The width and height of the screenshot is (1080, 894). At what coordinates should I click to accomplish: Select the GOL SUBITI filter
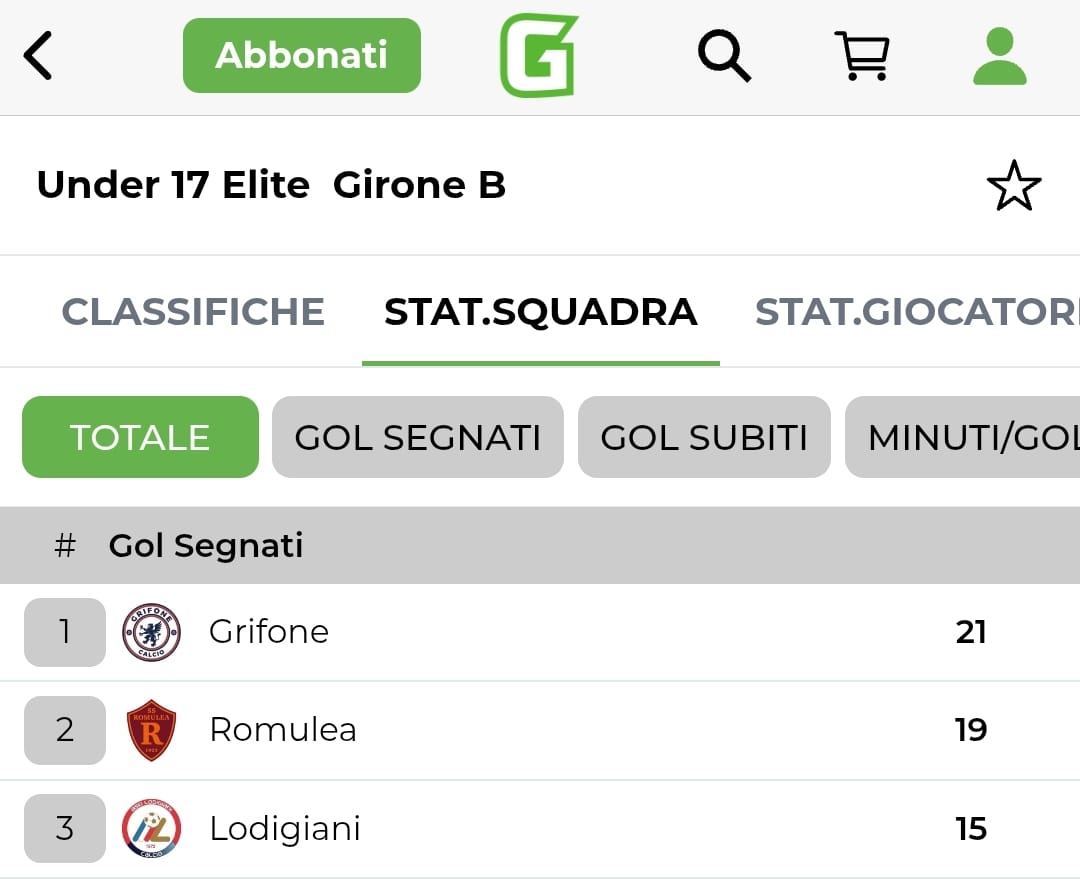tap(704, 438)
